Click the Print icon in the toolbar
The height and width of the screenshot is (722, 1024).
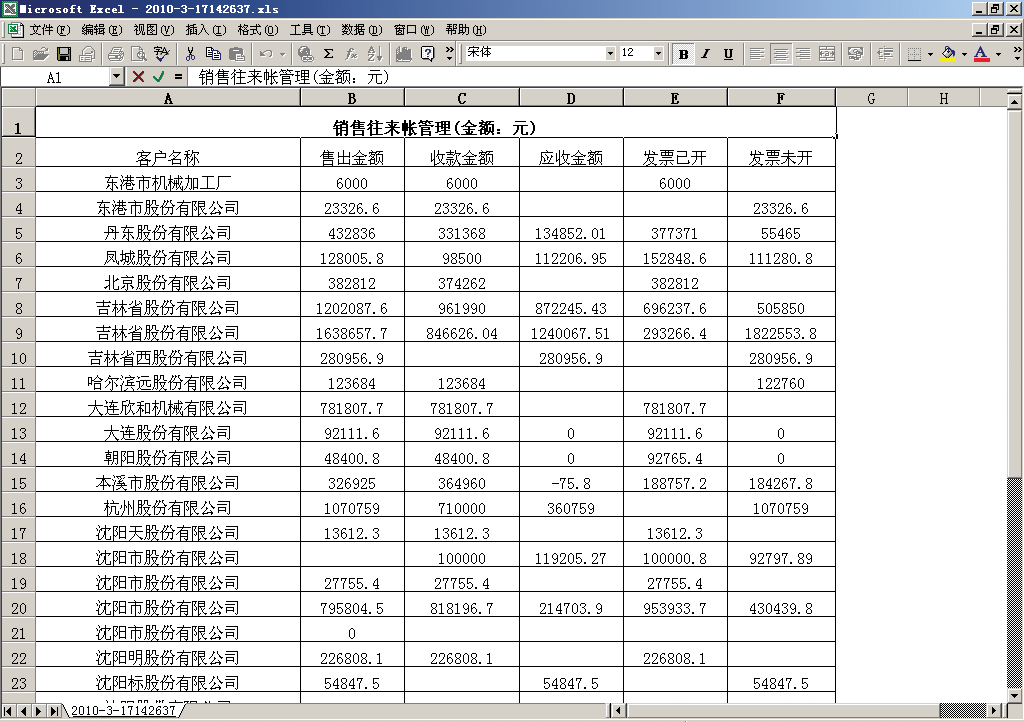click(x=115, y=54)
